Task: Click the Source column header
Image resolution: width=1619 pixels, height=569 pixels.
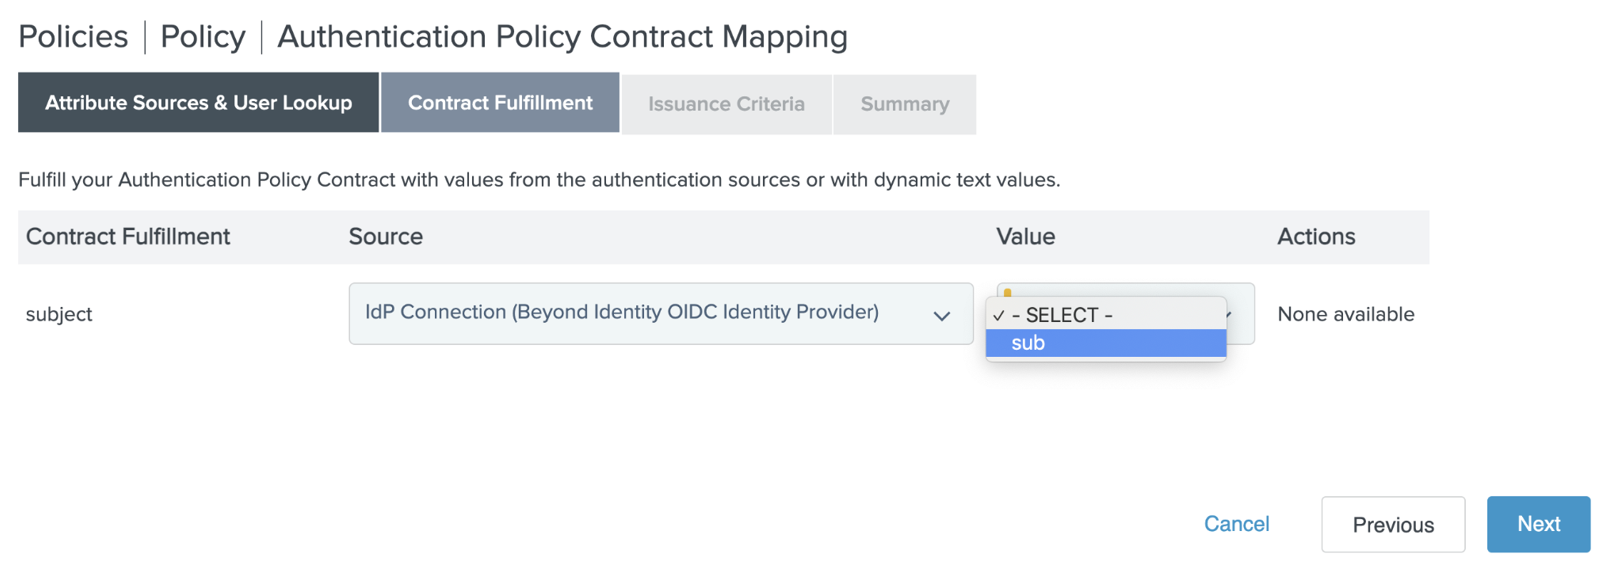Action: tap(386, 237)
